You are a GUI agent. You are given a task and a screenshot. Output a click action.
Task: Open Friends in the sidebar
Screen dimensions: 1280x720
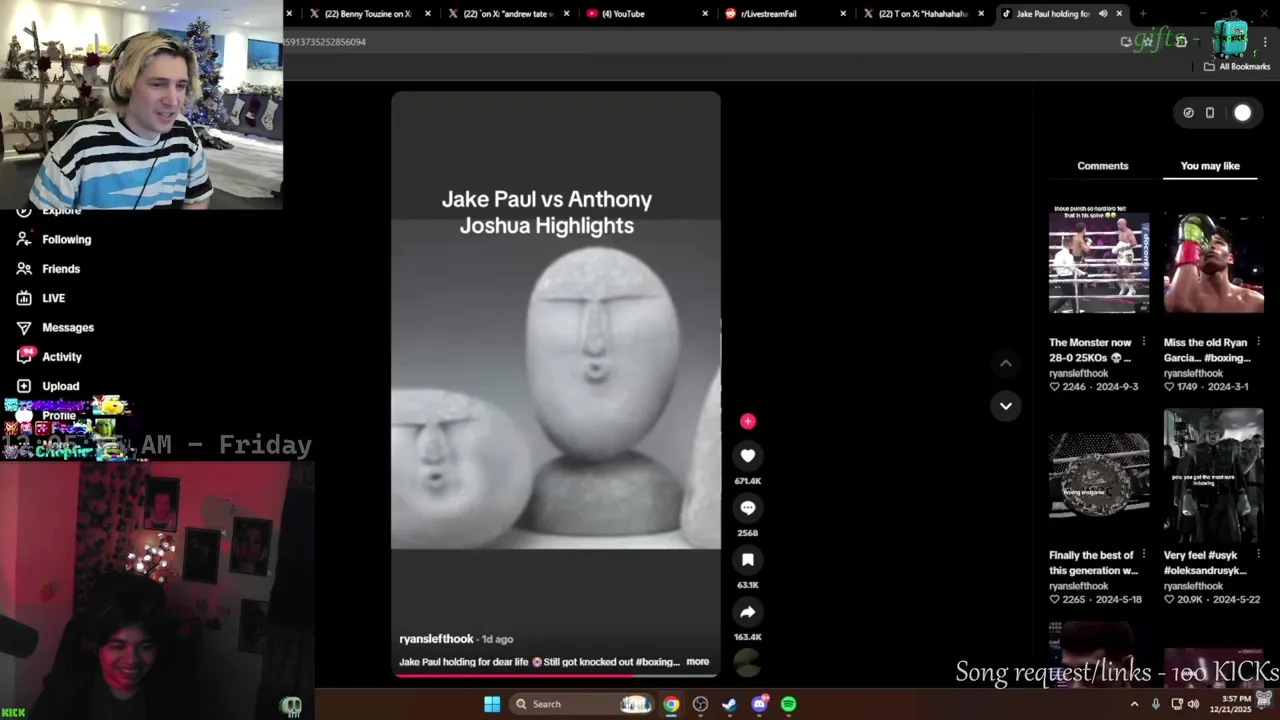pyautogui.click(x=48, y=269)
